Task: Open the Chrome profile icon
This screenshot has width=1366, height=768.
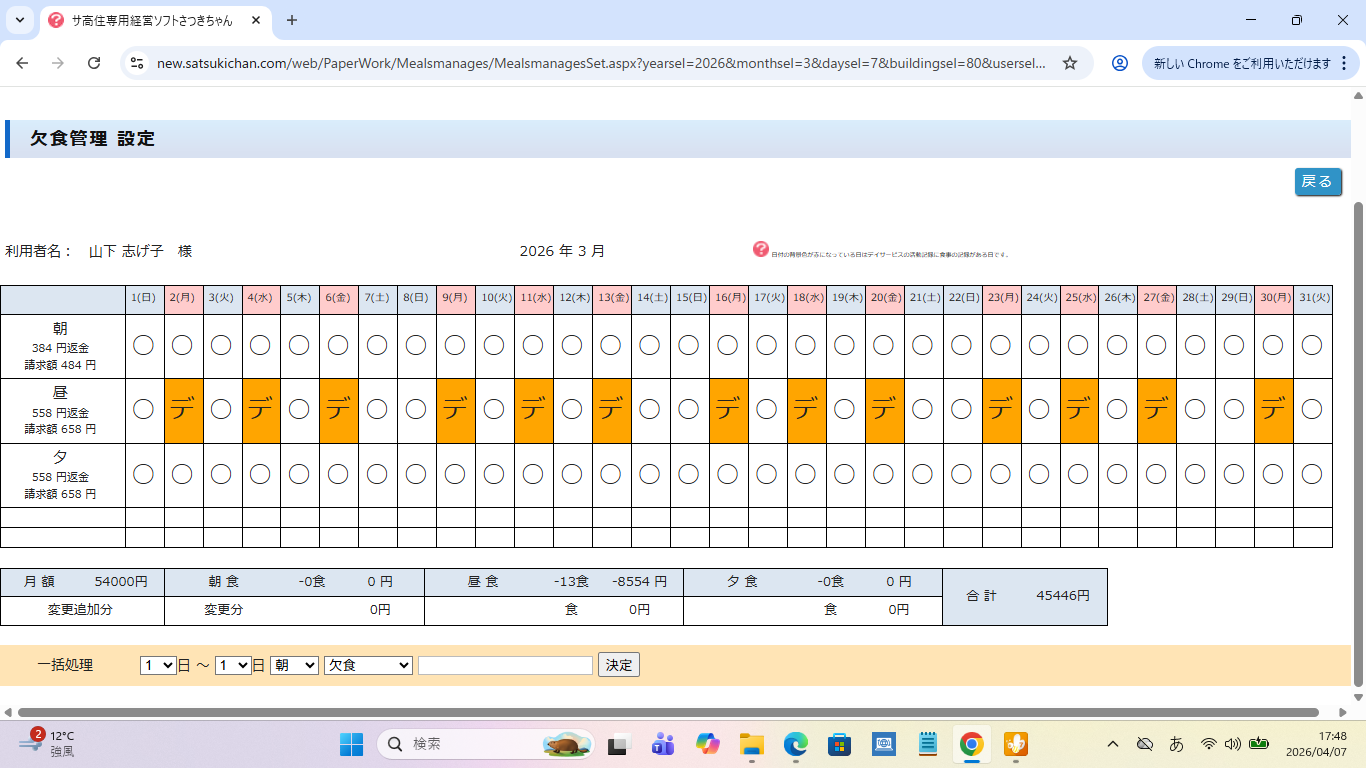Action: click(x=1120, y=63)
